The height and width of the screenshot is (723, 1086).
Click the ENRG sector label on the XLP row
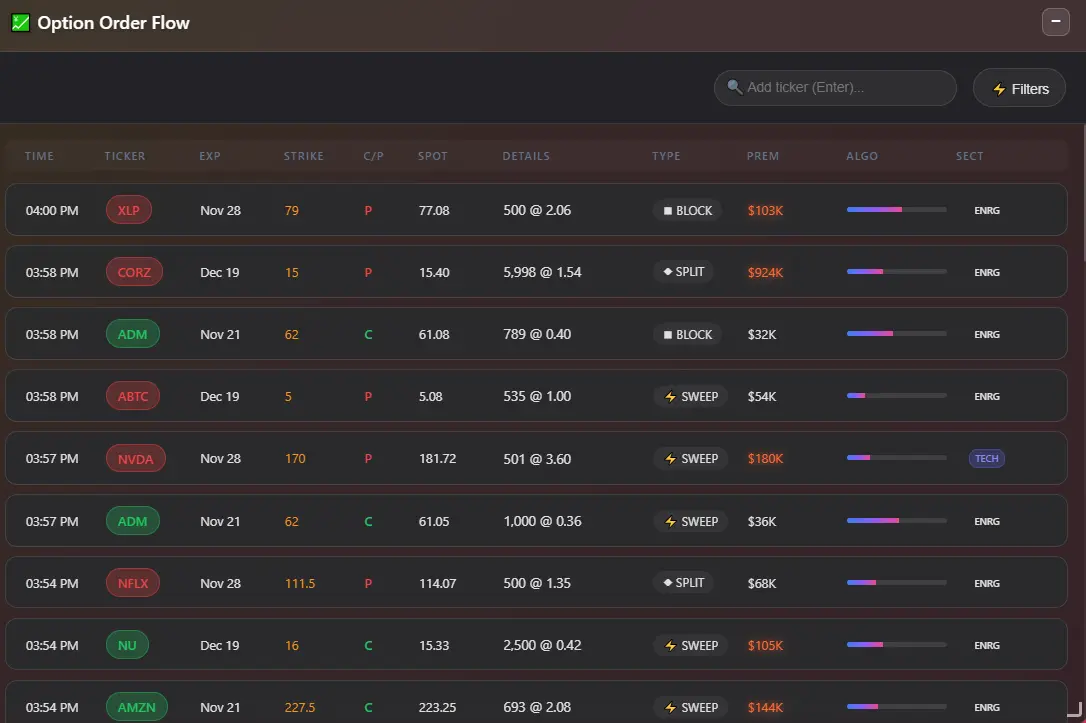pos(987,210)
